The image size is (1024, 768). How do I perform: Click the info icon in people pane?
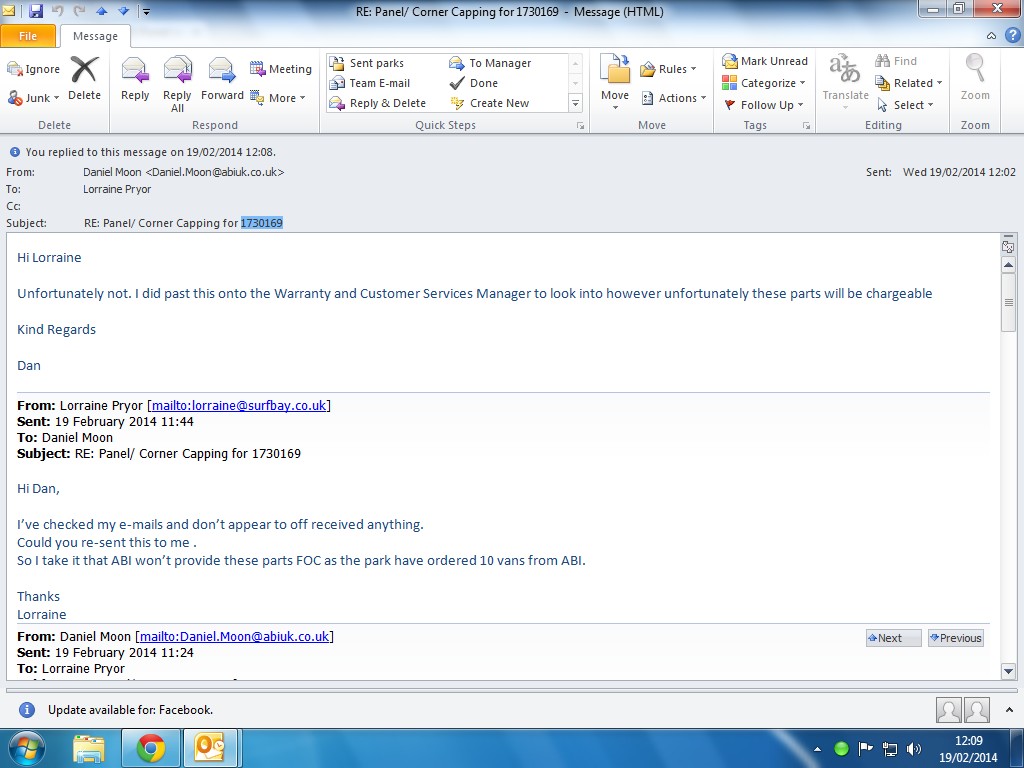tap(27, 710)
